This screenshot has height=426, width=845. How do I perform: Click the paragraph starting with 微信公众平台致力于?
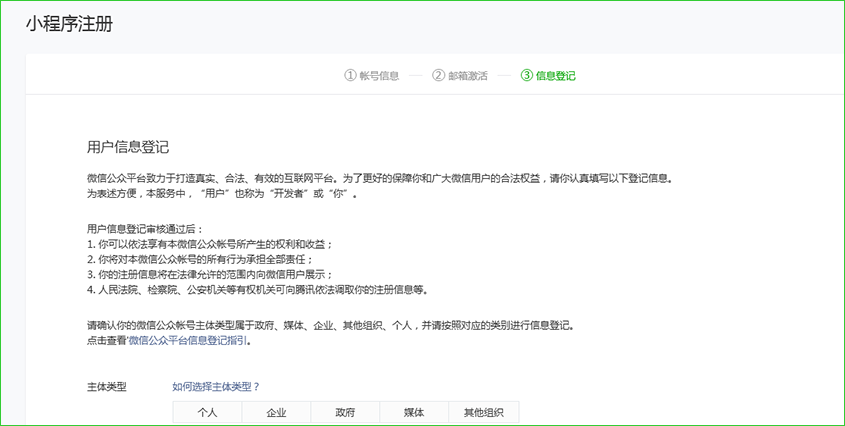tap(380, 178)
